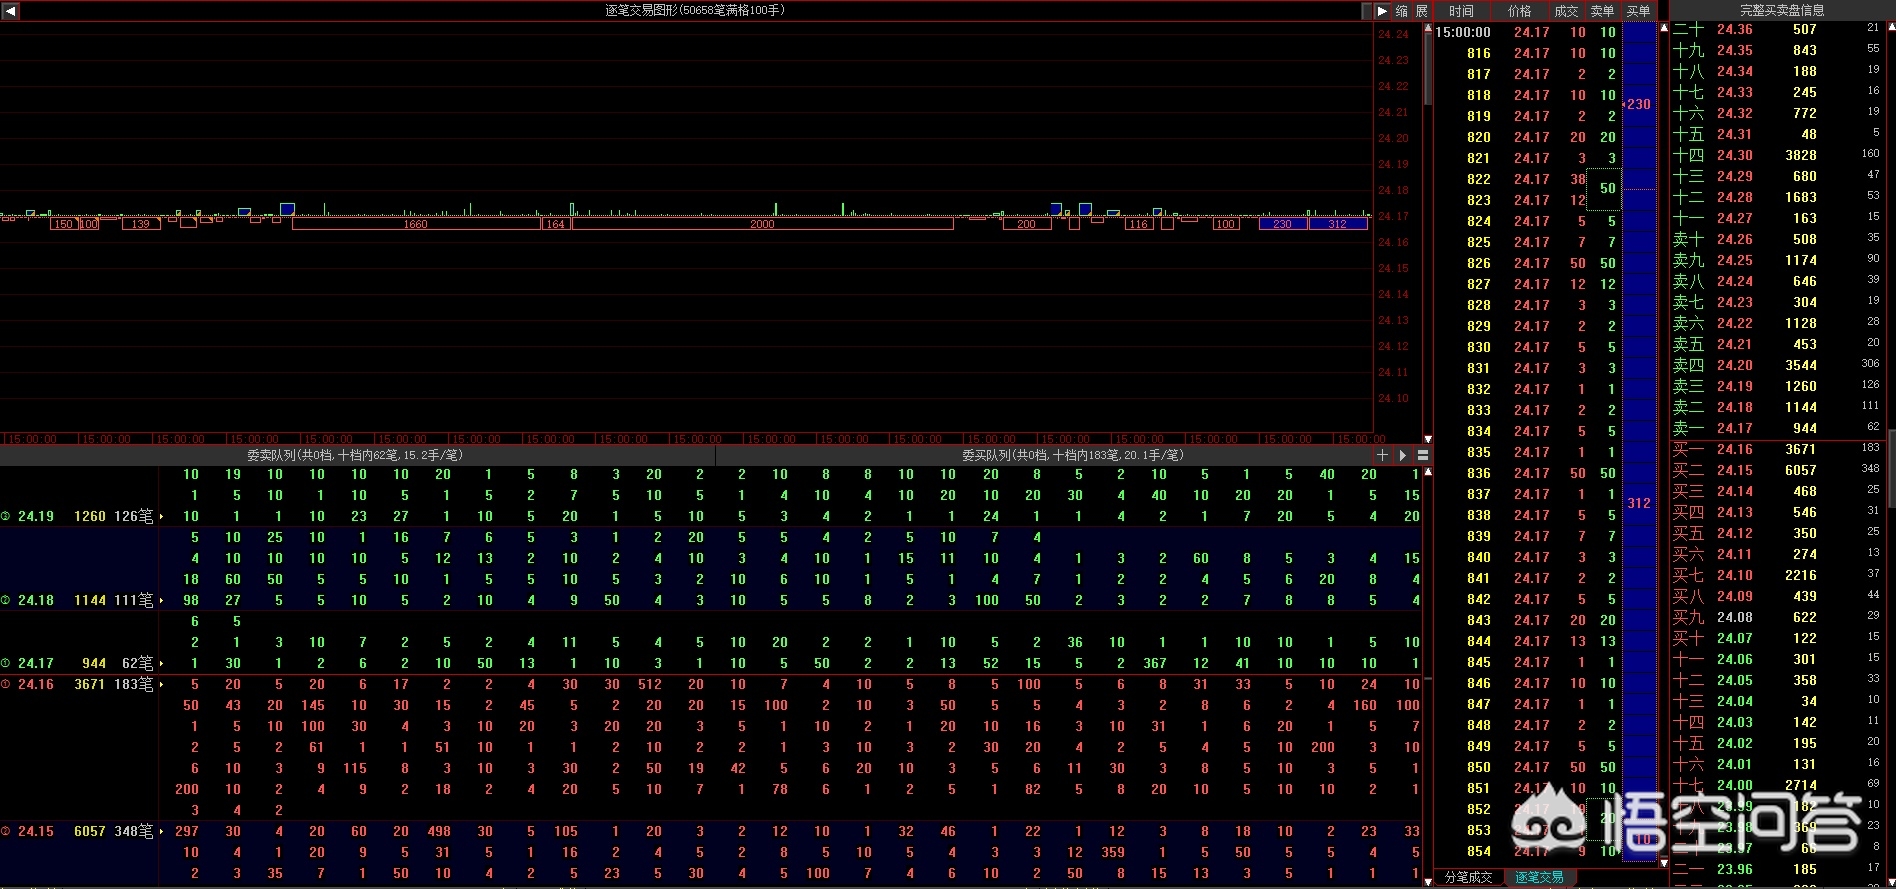Switch to the 分笔成交 tab
1896x889 pixels.
point(1468,878)
